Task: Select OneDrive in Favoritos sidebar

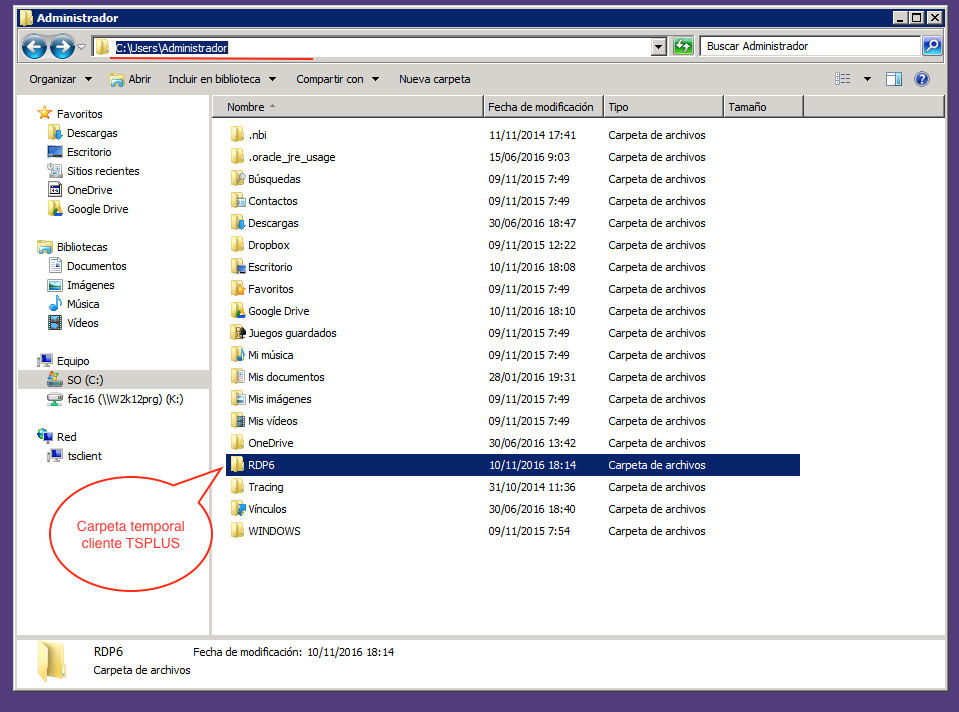Action: point(89,190)
